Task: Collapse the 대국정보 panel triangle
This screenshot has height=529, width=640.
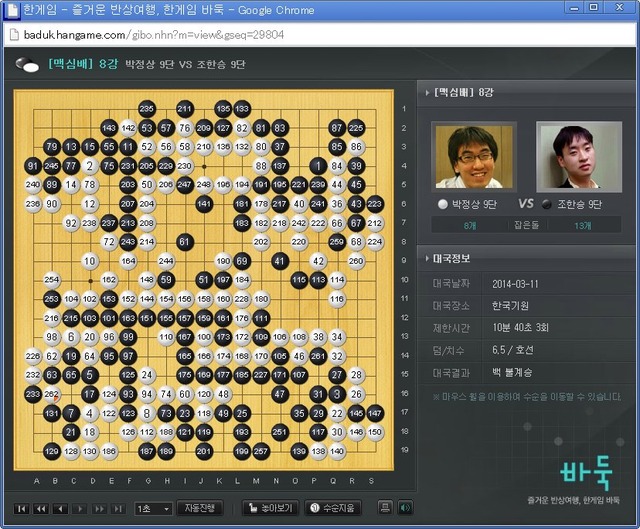Action: (x=427, y=258)
